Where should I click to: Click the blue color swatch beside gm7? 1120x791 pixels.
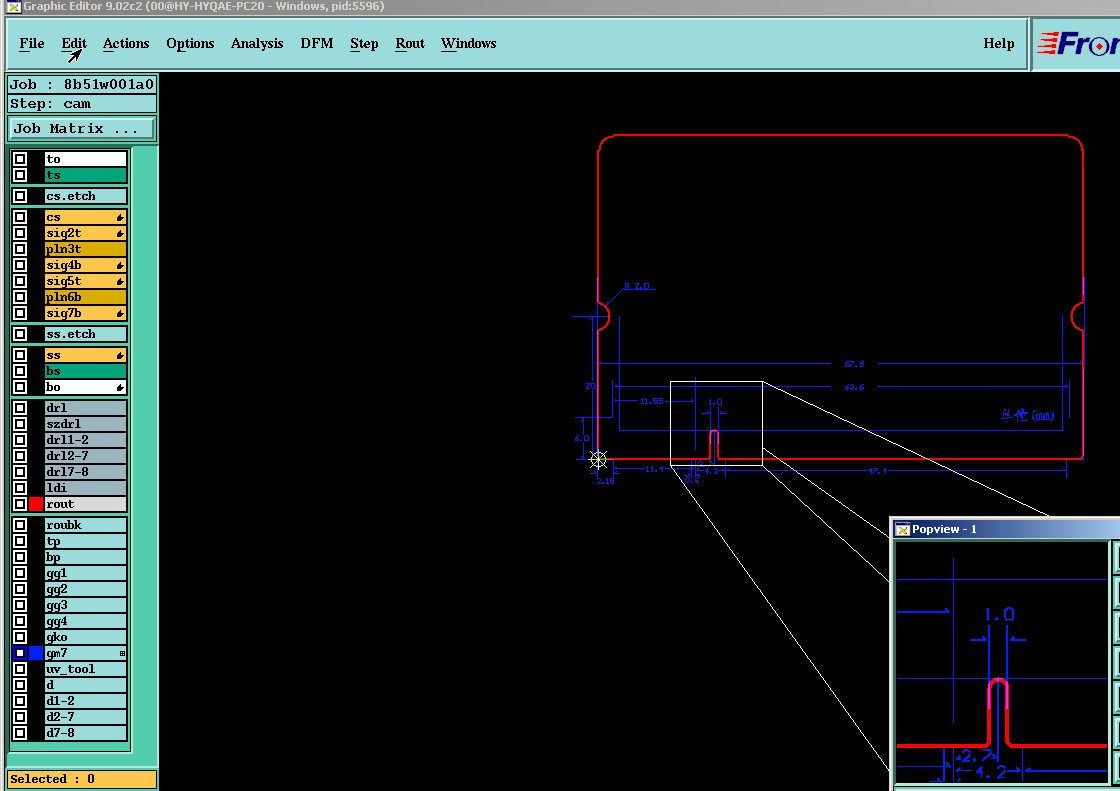click(x=36, y=653)
